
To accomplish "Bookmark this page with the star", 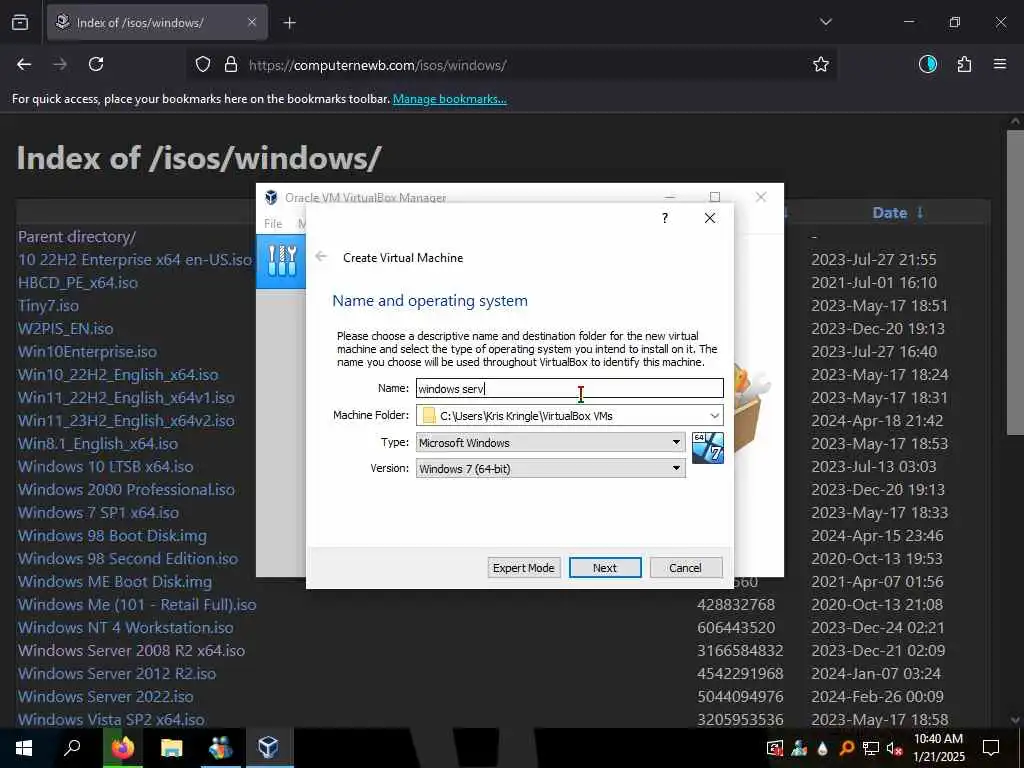I will point(821,64).
